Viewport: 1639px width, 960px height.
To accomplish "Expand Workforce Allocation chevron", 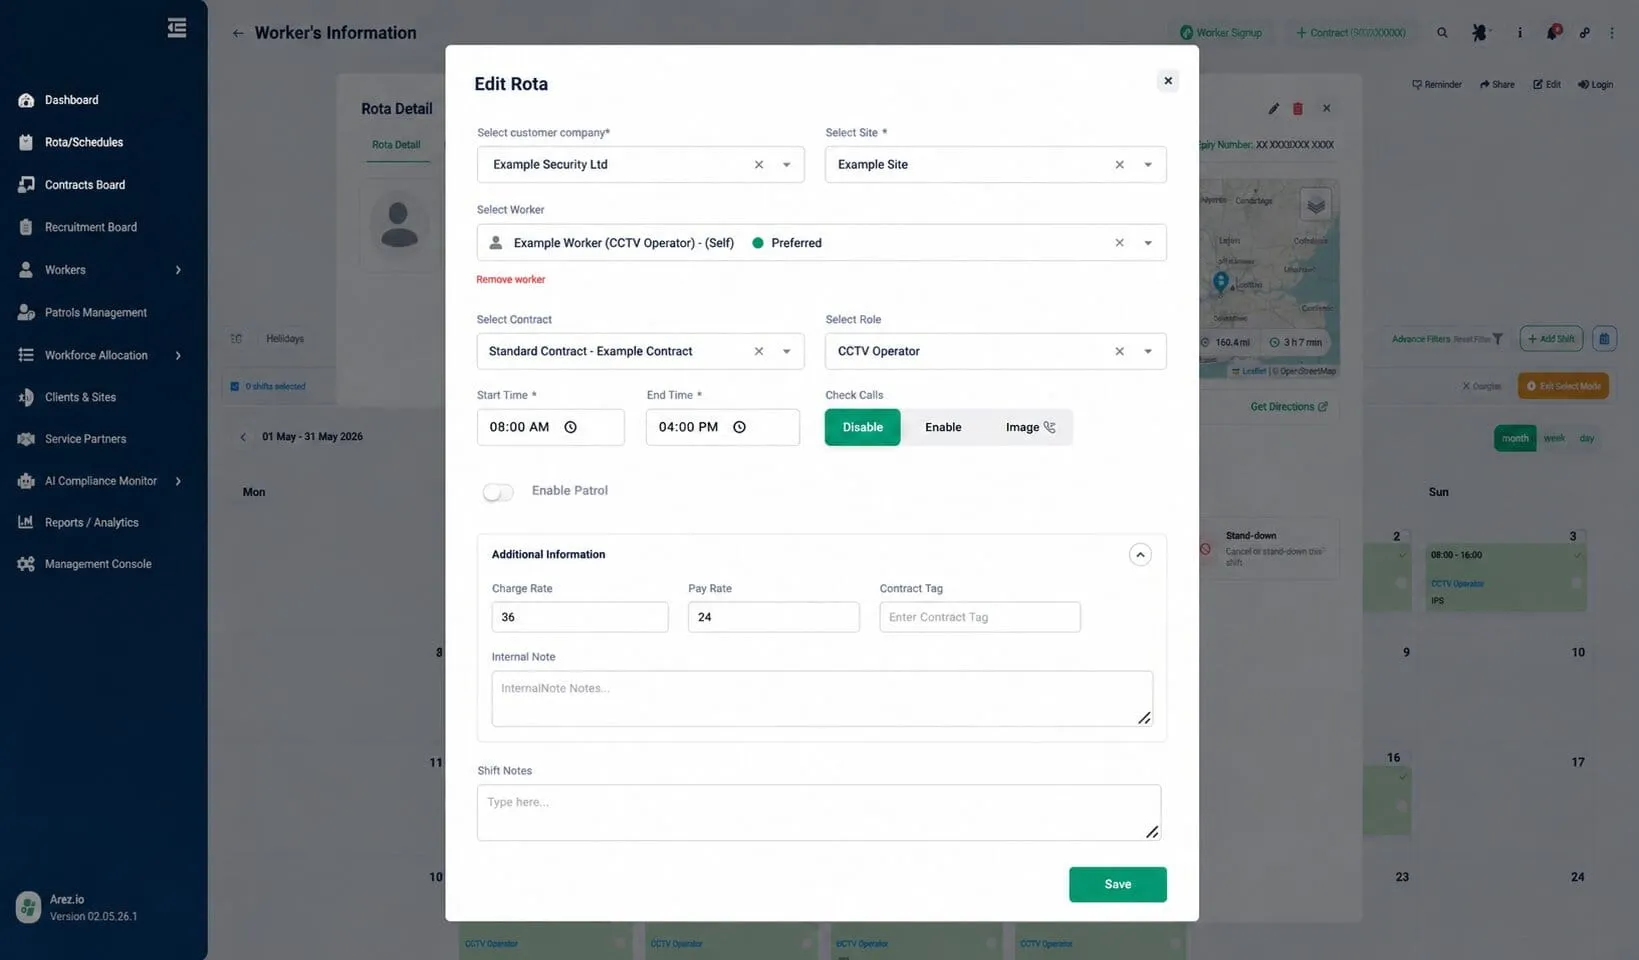I will click(x=178, y=355).
